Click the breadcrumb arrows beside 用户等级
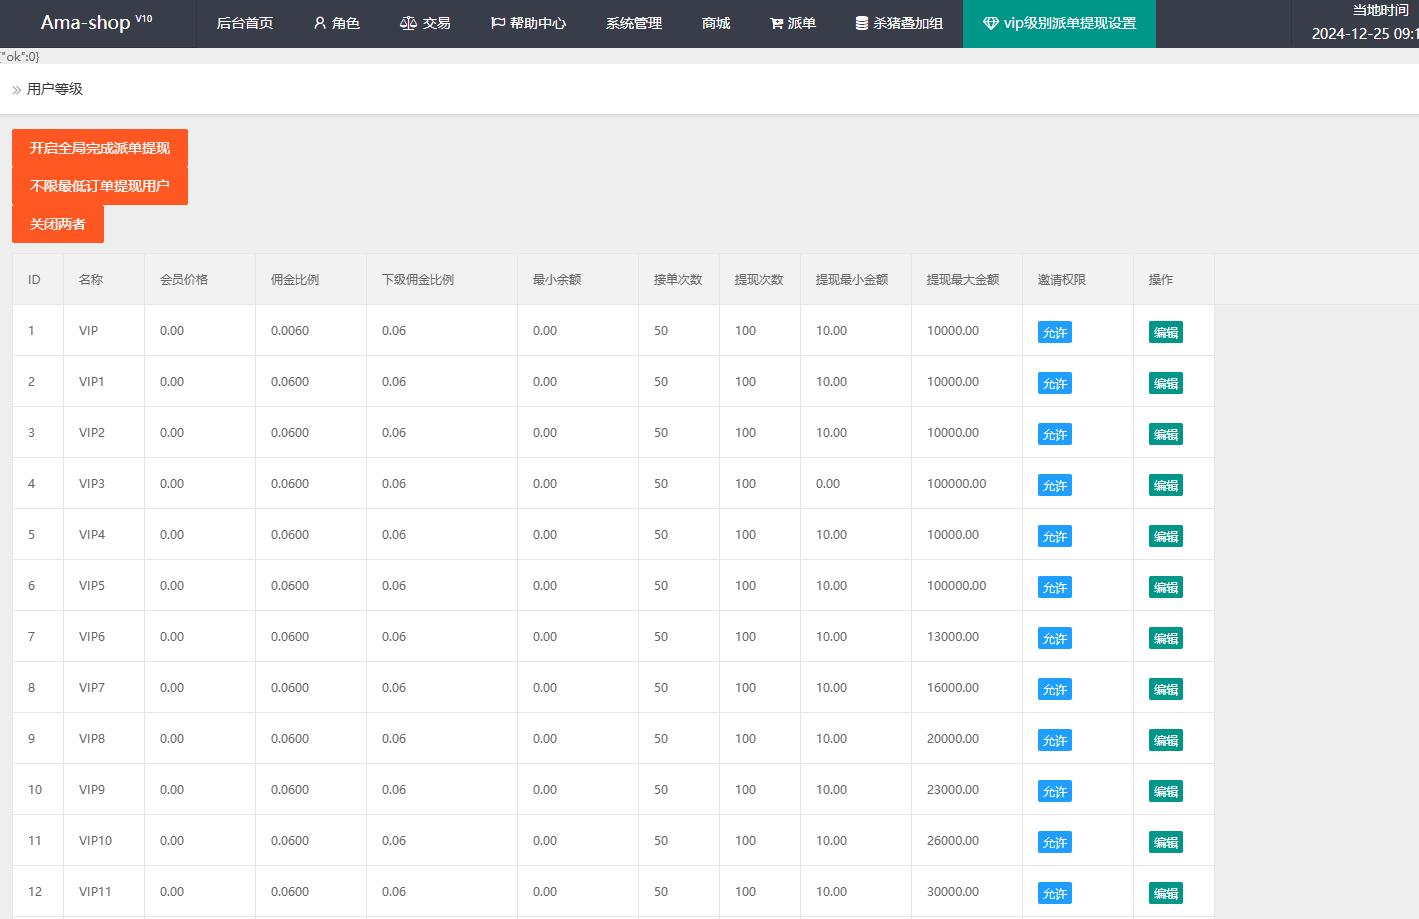The width and height of the screenshot is (1419, 919). [16, 90]
